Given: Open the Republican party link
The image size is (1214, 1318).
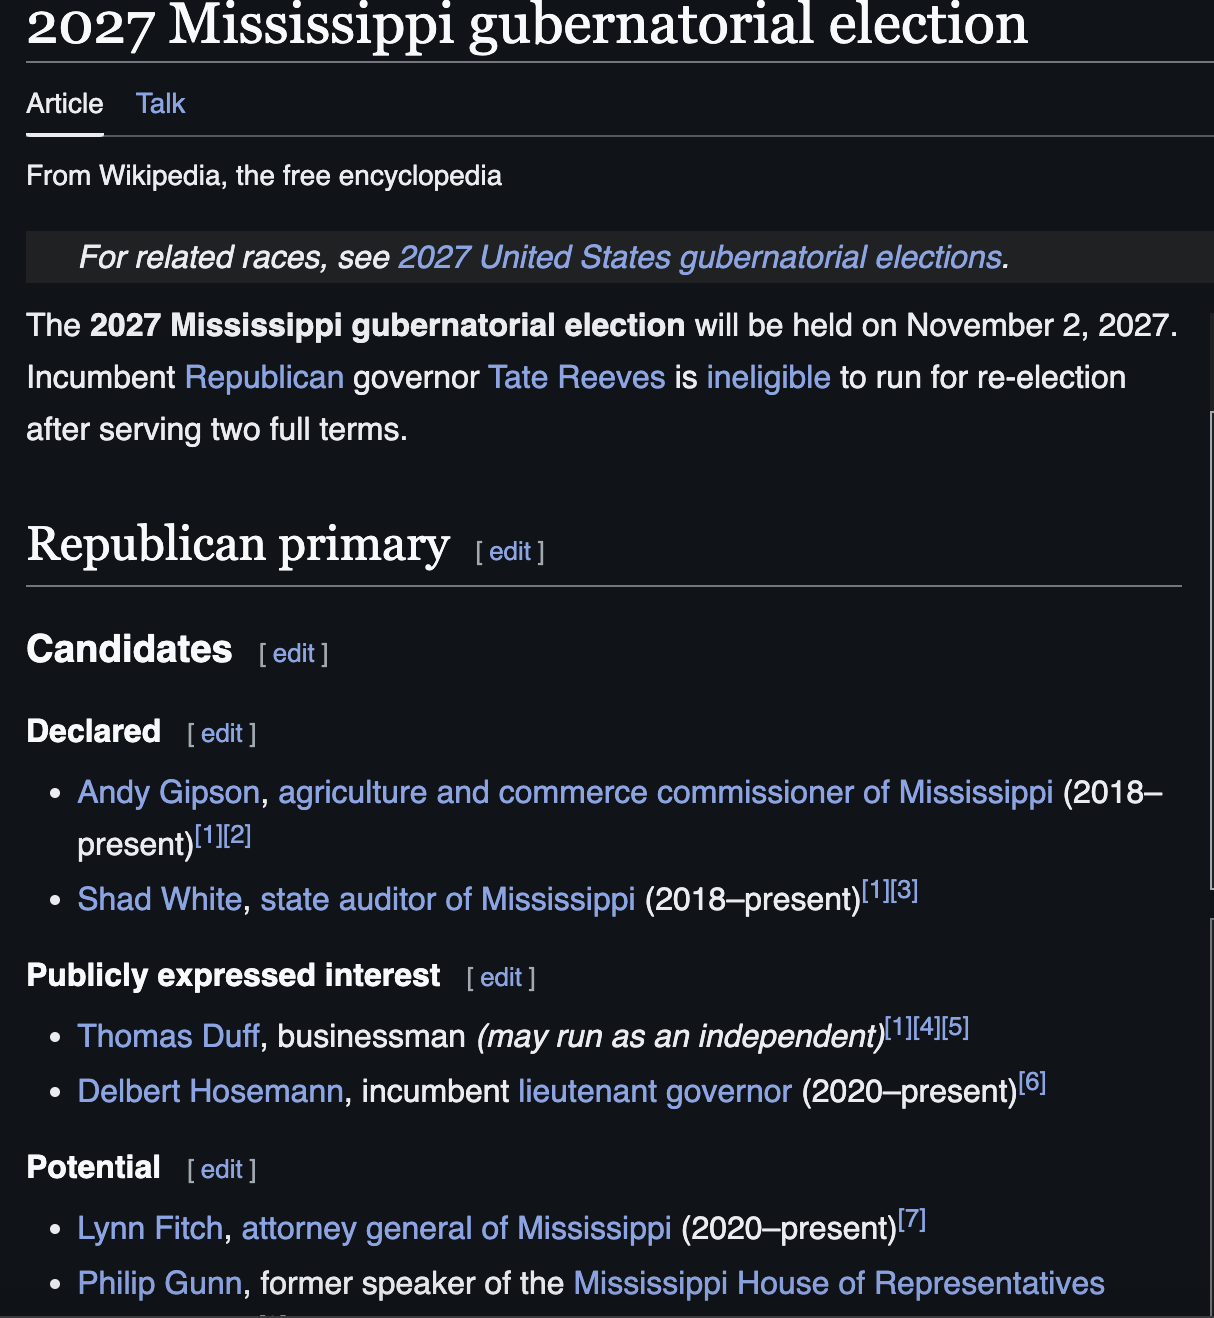Looking at the screenshot, I should pyautogui.click(x=264, y=377).
